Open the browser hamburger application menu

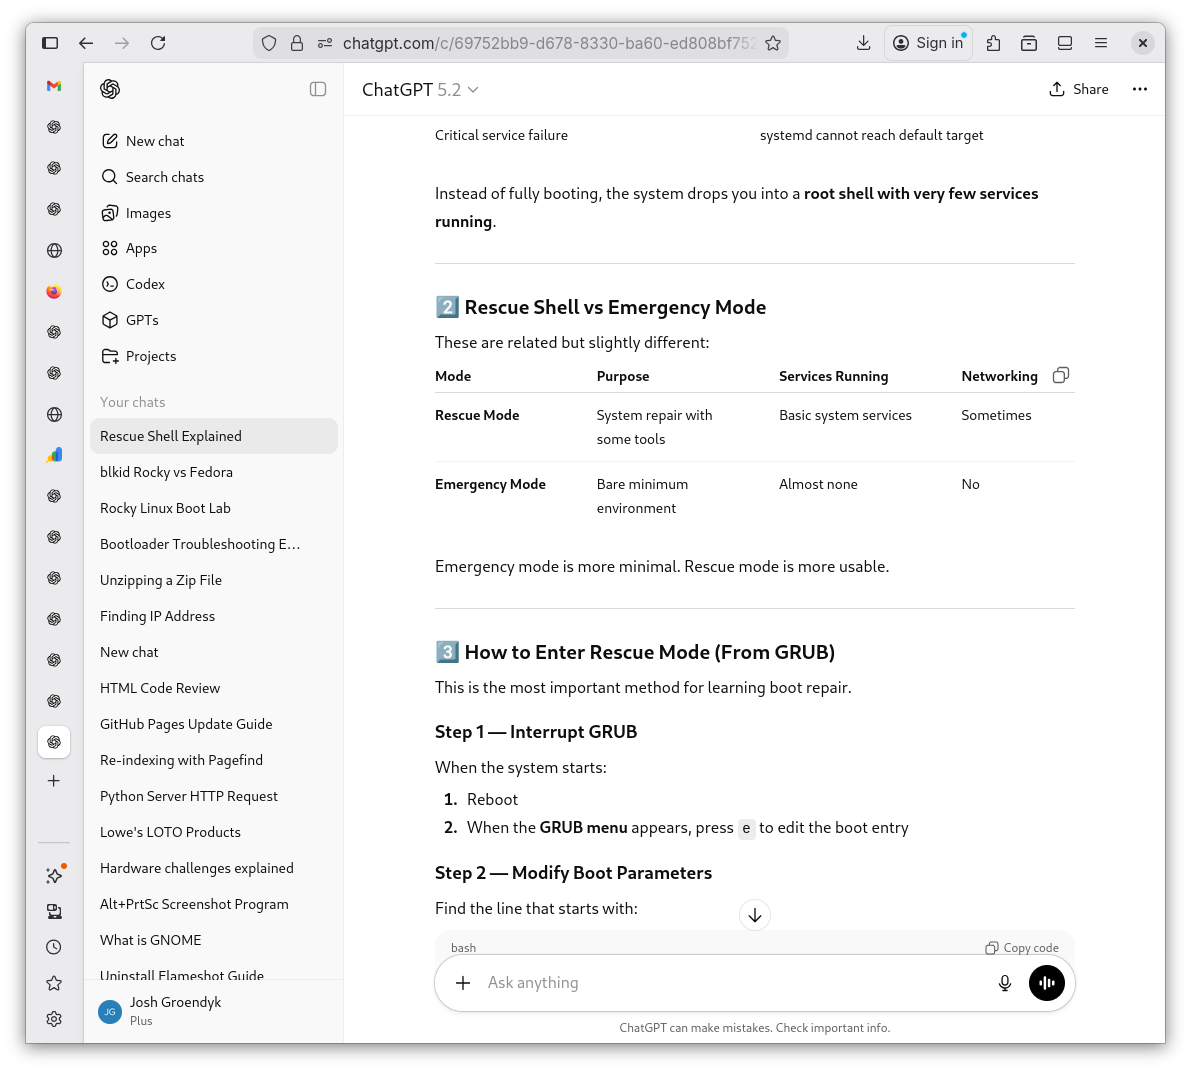click(1100, 43)
